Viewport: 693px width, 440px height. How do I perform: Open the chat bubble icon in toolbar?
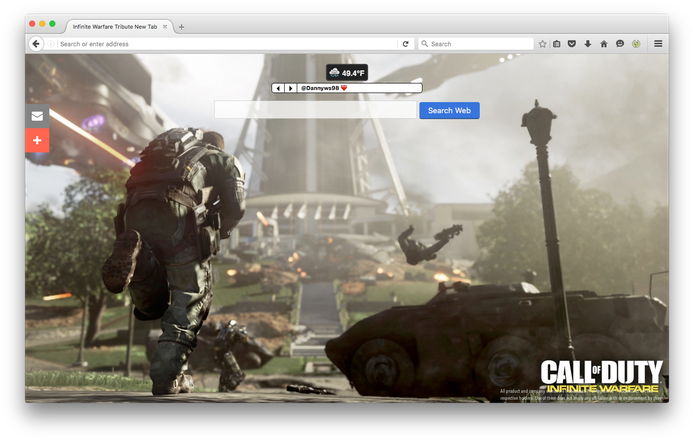point(620,44)
